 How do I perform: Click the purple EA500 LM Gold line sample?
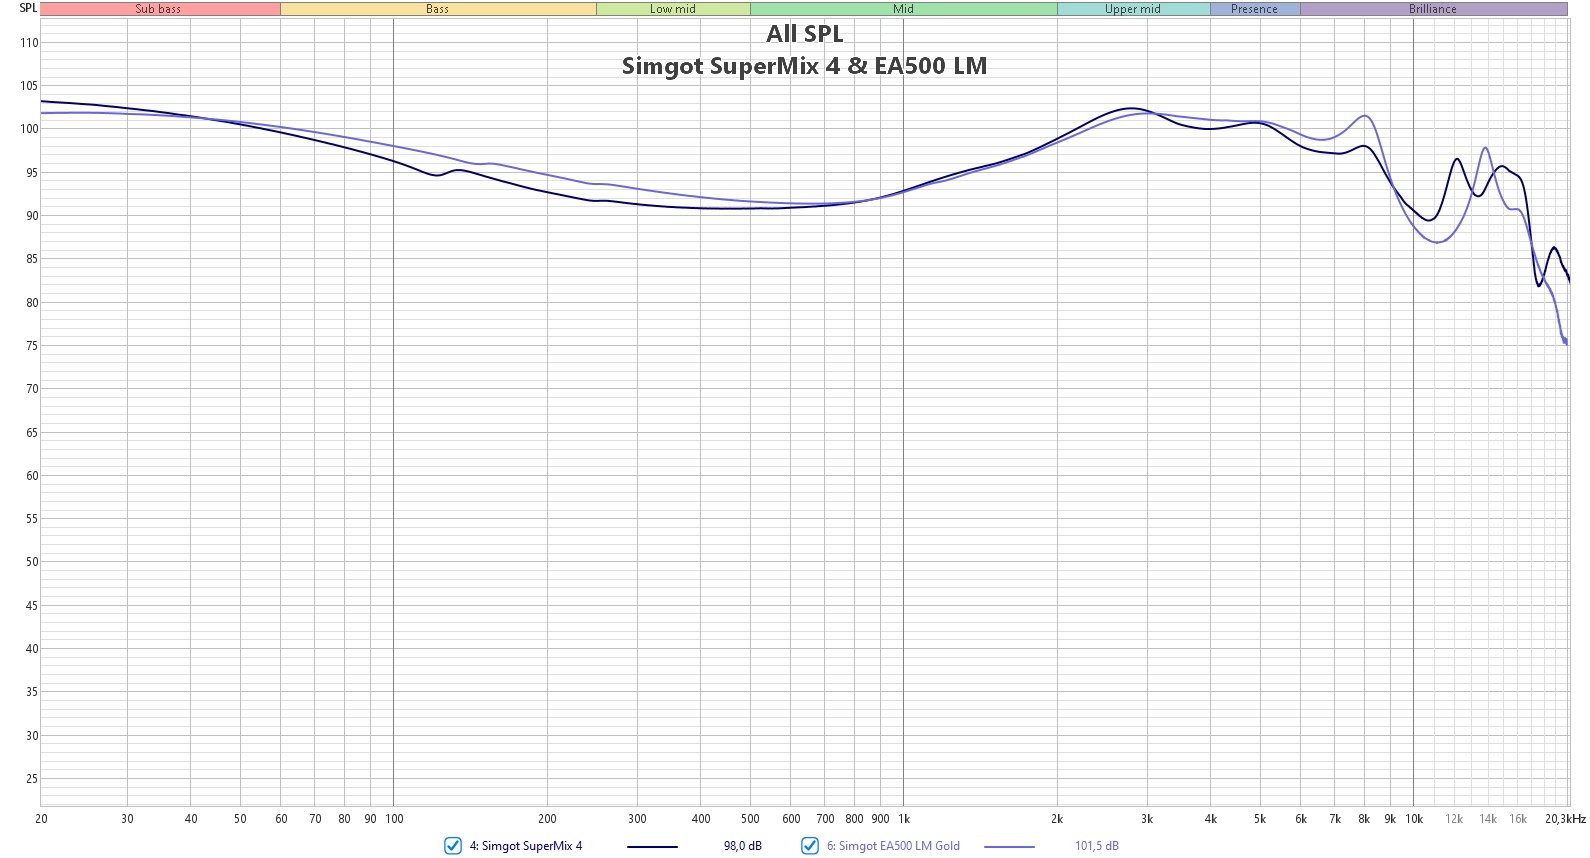[1009, 846]
